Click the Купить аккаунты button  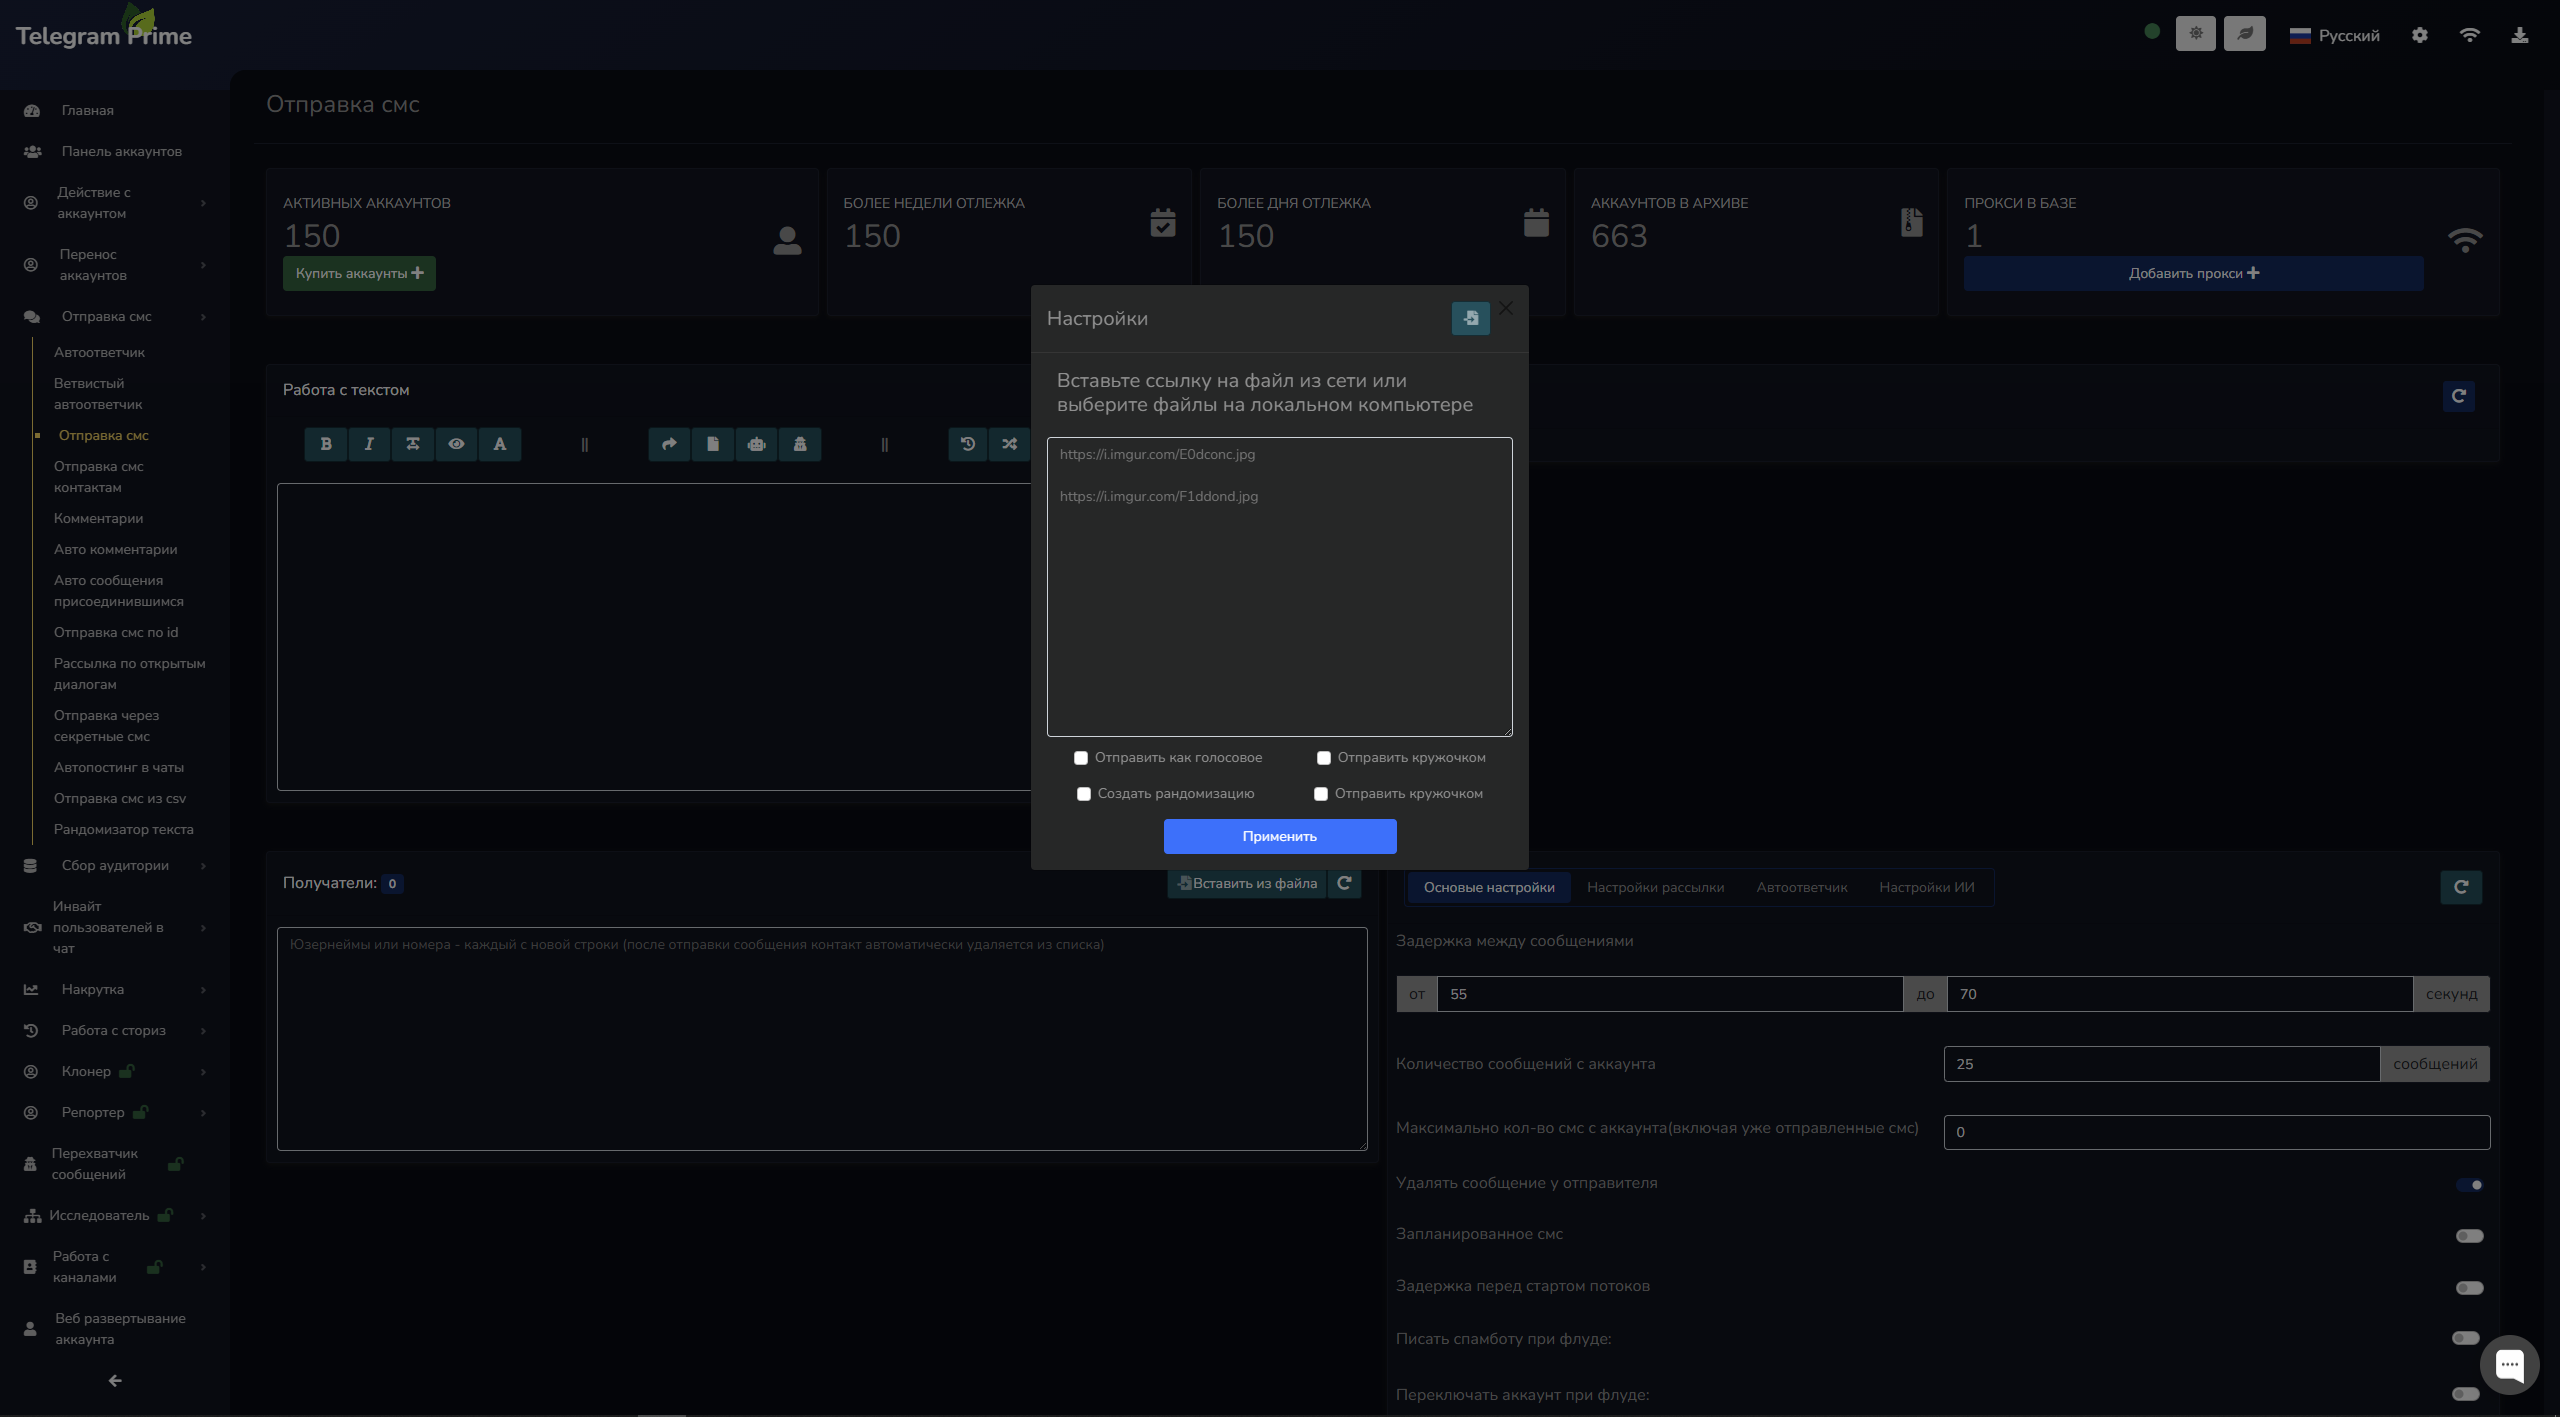359,274
